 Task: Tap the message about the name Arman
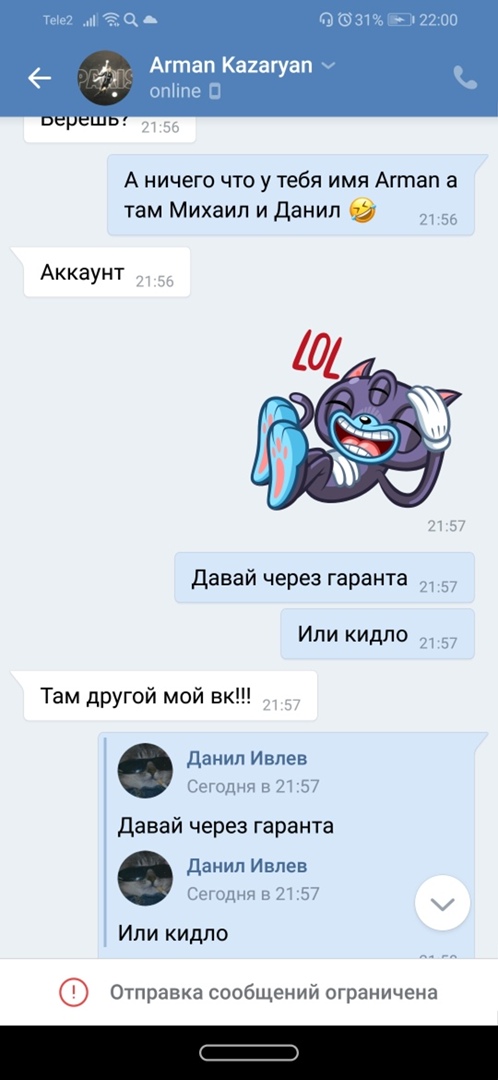291,196
